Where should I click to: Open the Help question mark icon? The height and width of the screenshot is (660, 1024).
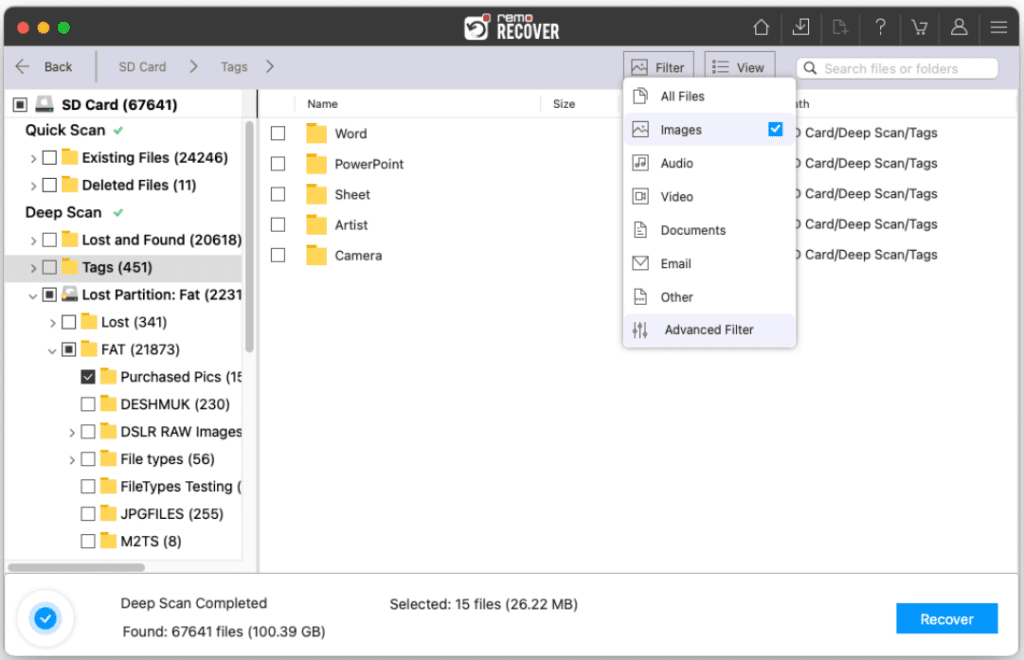(880, 27)
